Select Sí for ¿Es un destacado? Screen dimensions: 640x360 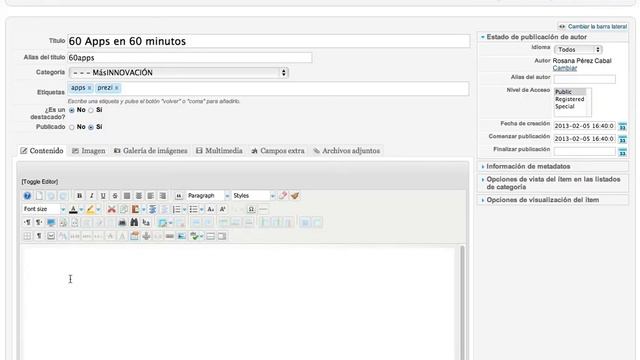click(x=91, y=110)
